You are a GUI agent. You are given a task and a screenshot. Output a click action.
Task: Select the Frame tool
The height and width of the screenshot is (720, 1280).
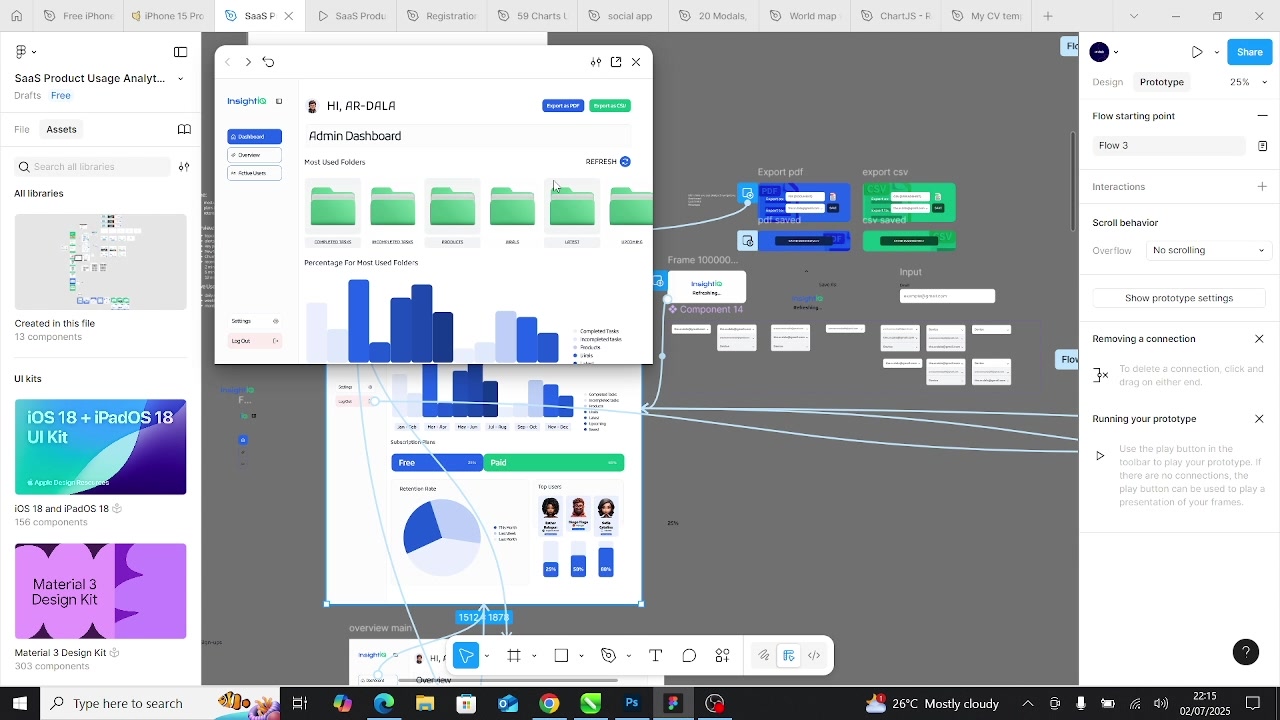[514, 656]
